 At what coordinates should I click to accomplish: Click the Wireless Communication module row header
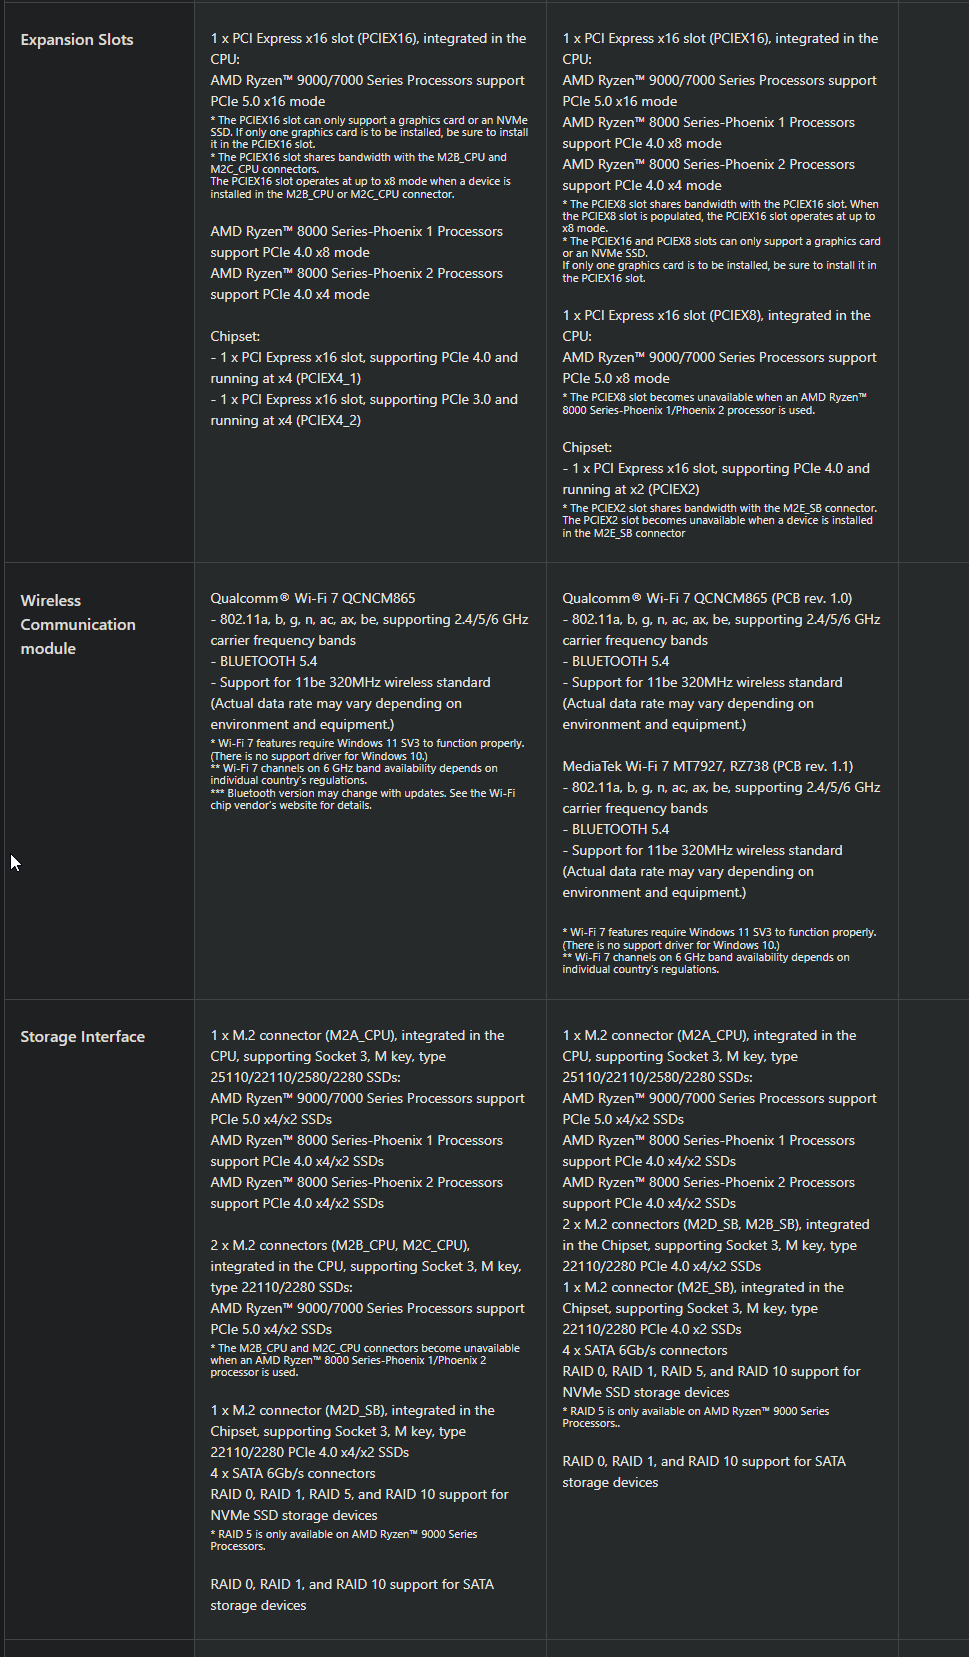point(78,624)
